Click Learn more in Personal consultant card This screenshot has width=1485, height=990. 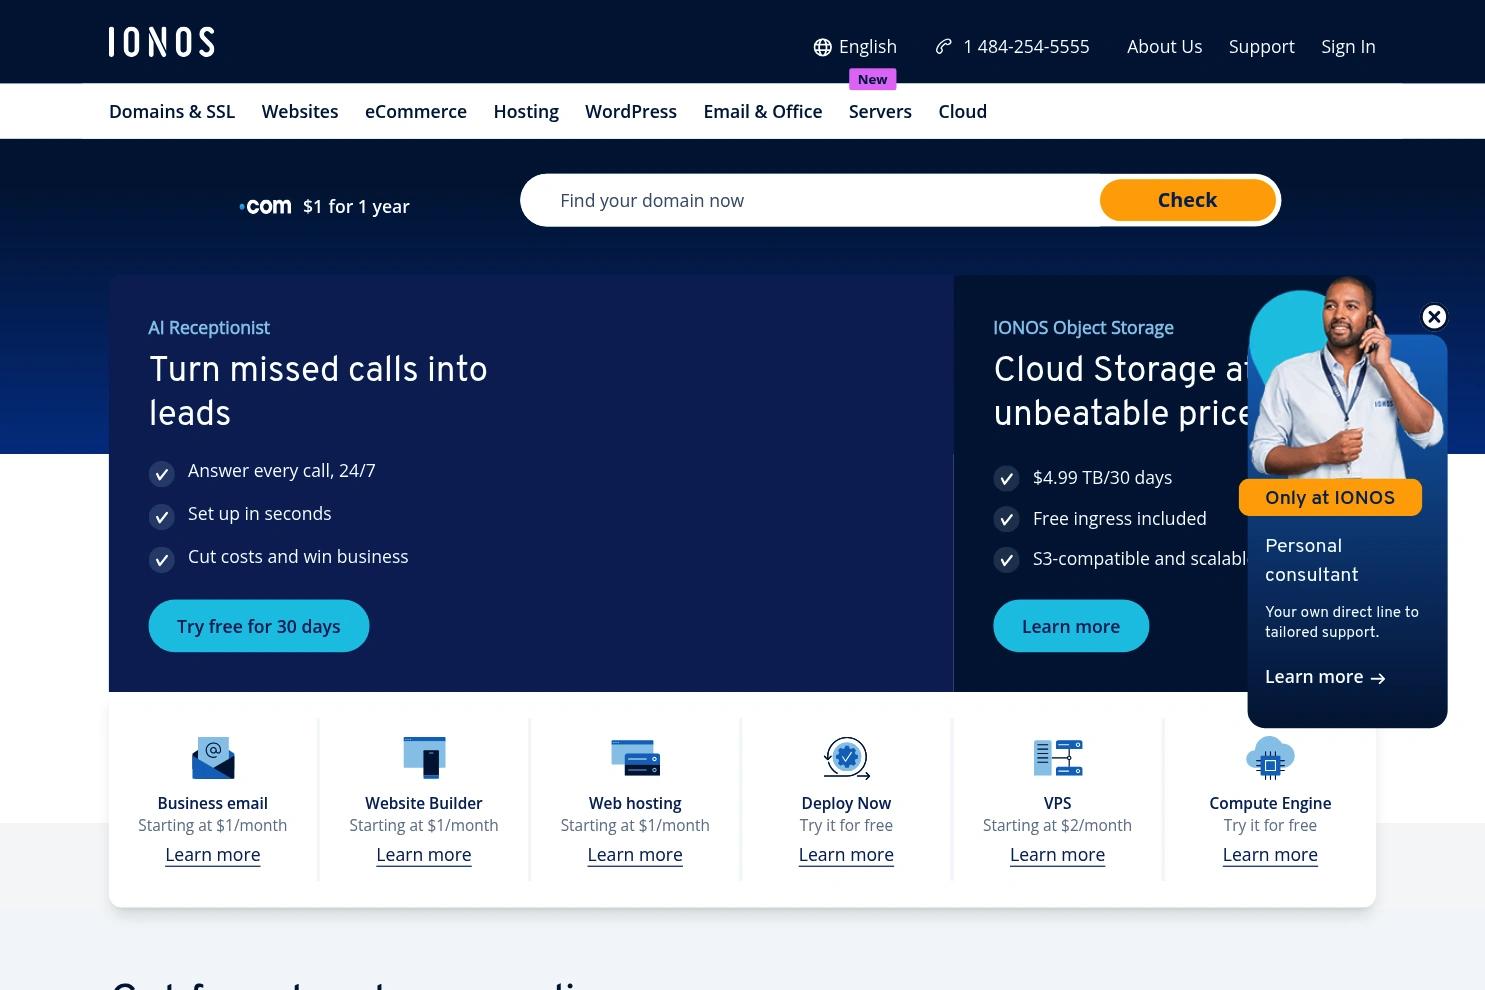pos(1325,677)
